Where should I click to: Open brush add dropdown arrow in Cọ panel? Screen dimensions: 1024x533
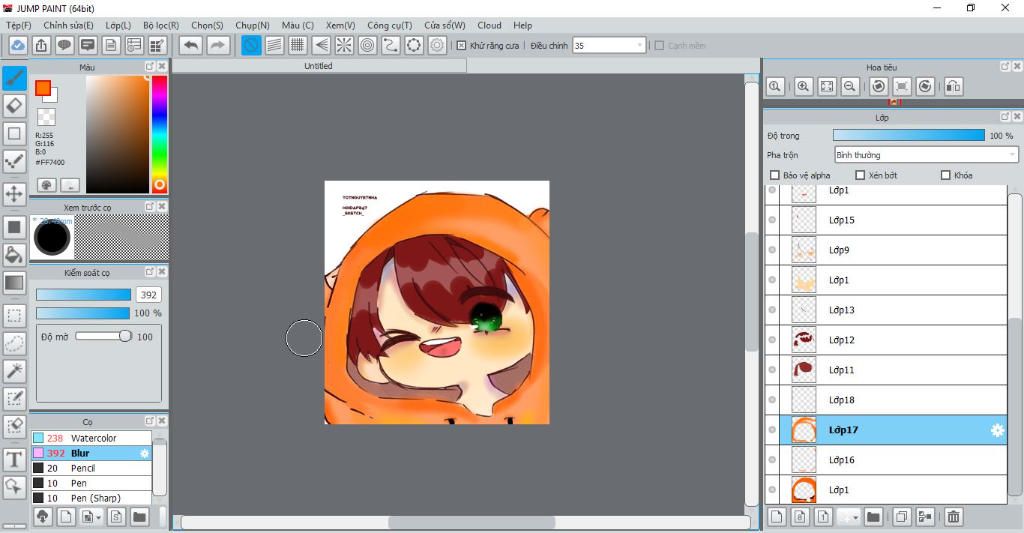(98, 517)
